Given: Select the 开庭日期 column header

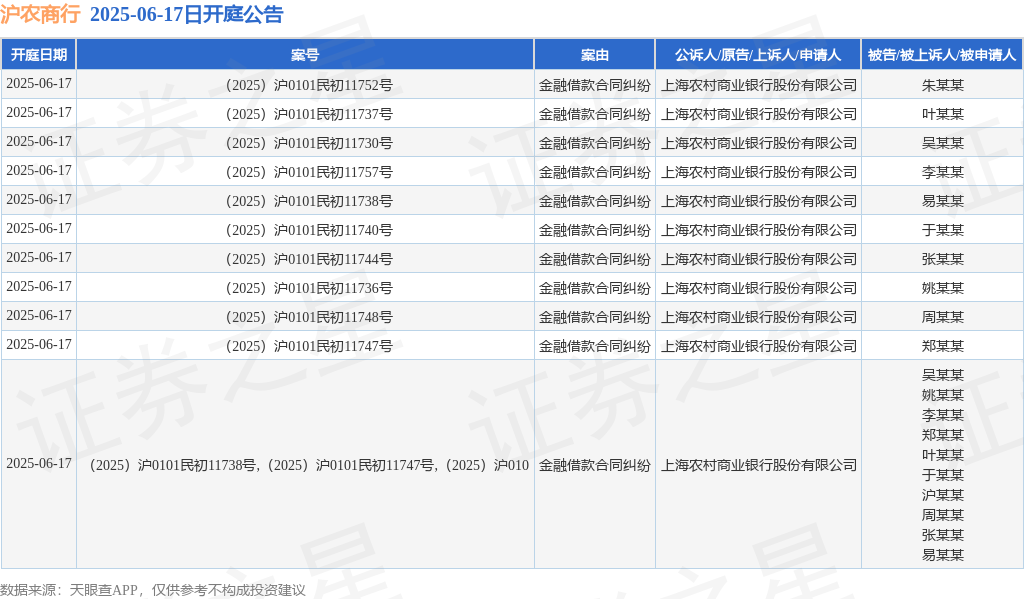Looking at the screenshot, I should coord(39,55).
